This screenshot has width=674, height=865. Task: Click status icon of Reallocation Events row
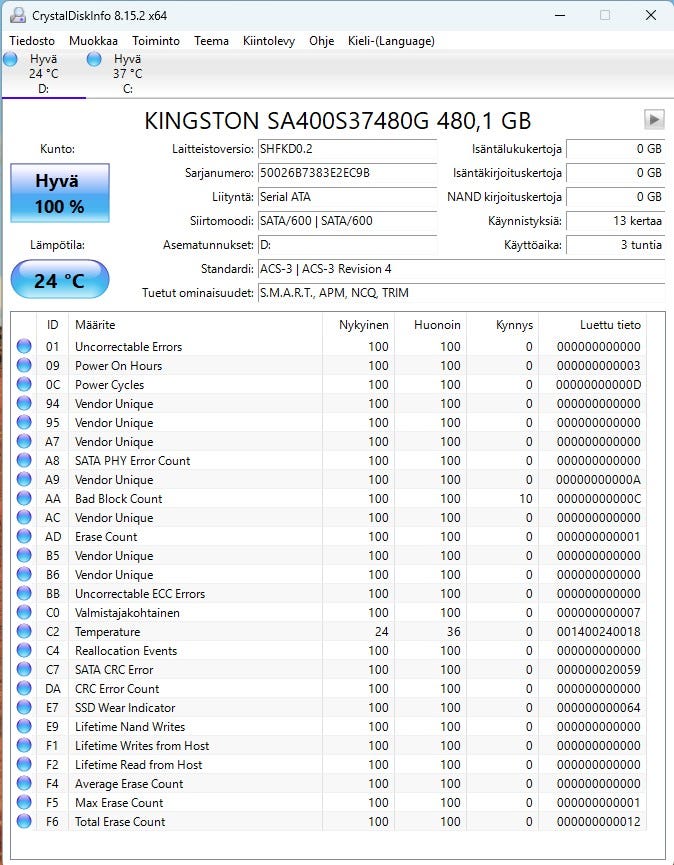[x=24, y=650]
